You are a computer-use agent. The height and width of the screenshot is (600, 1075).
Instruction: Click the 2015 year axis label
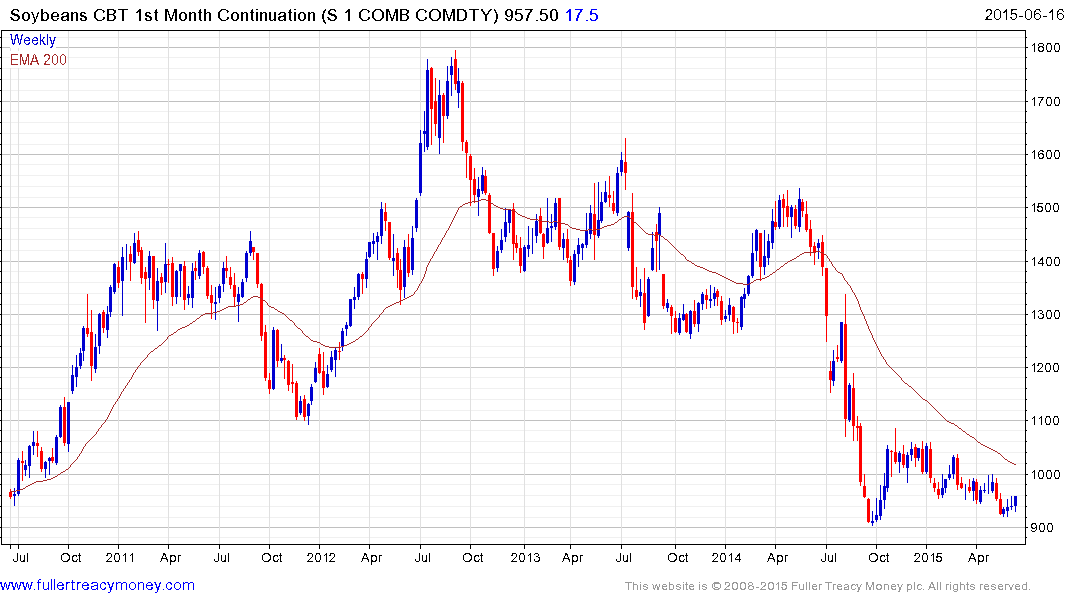pos(928,557)
